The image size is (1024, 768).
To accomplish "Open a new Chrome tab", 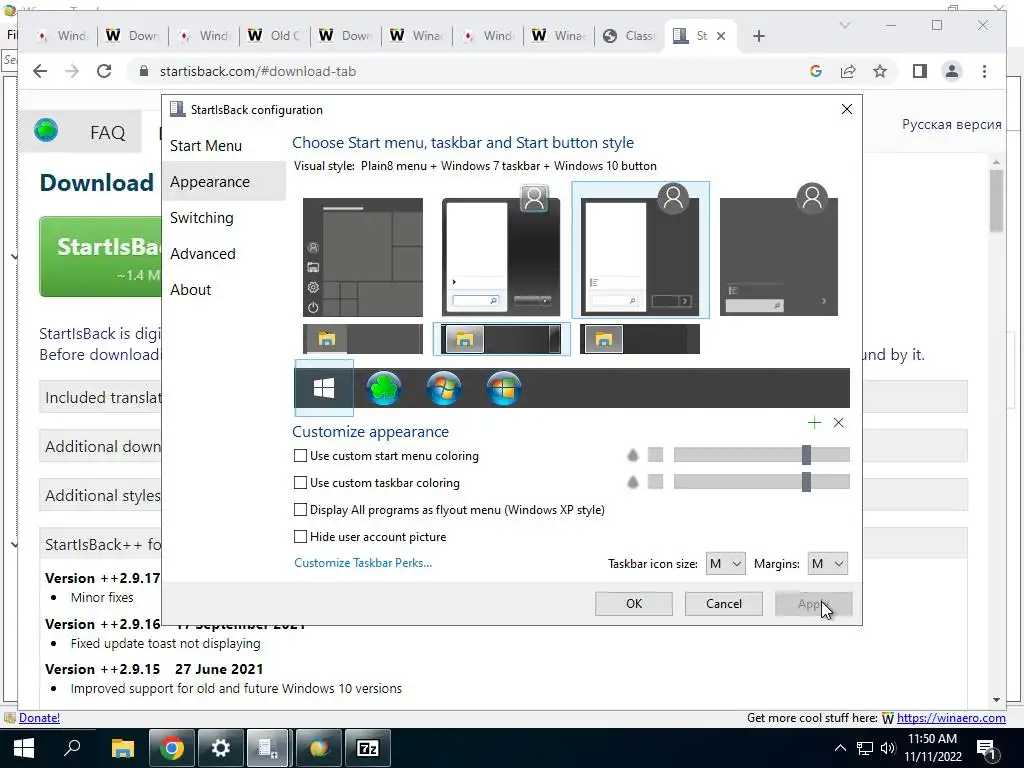I will click(758, 36).
